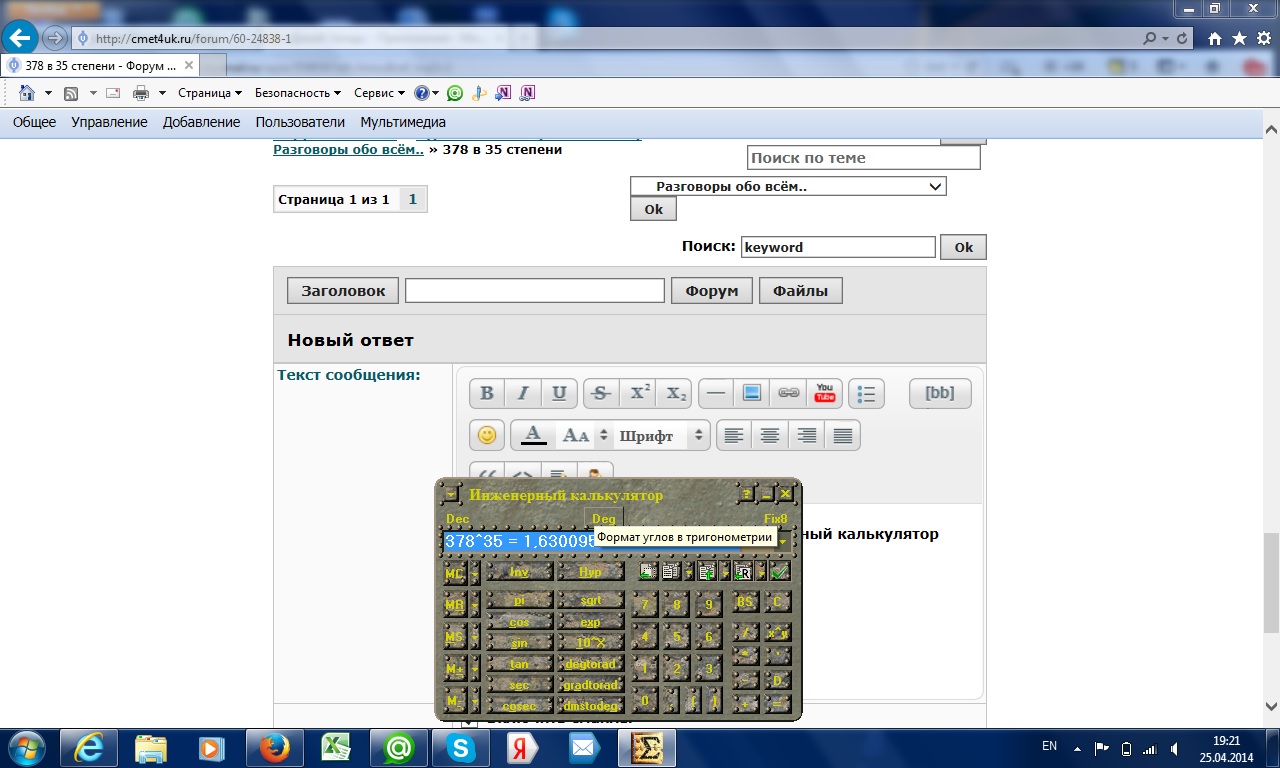
Task: Center the message text
Action: click(x=770, y=435)
